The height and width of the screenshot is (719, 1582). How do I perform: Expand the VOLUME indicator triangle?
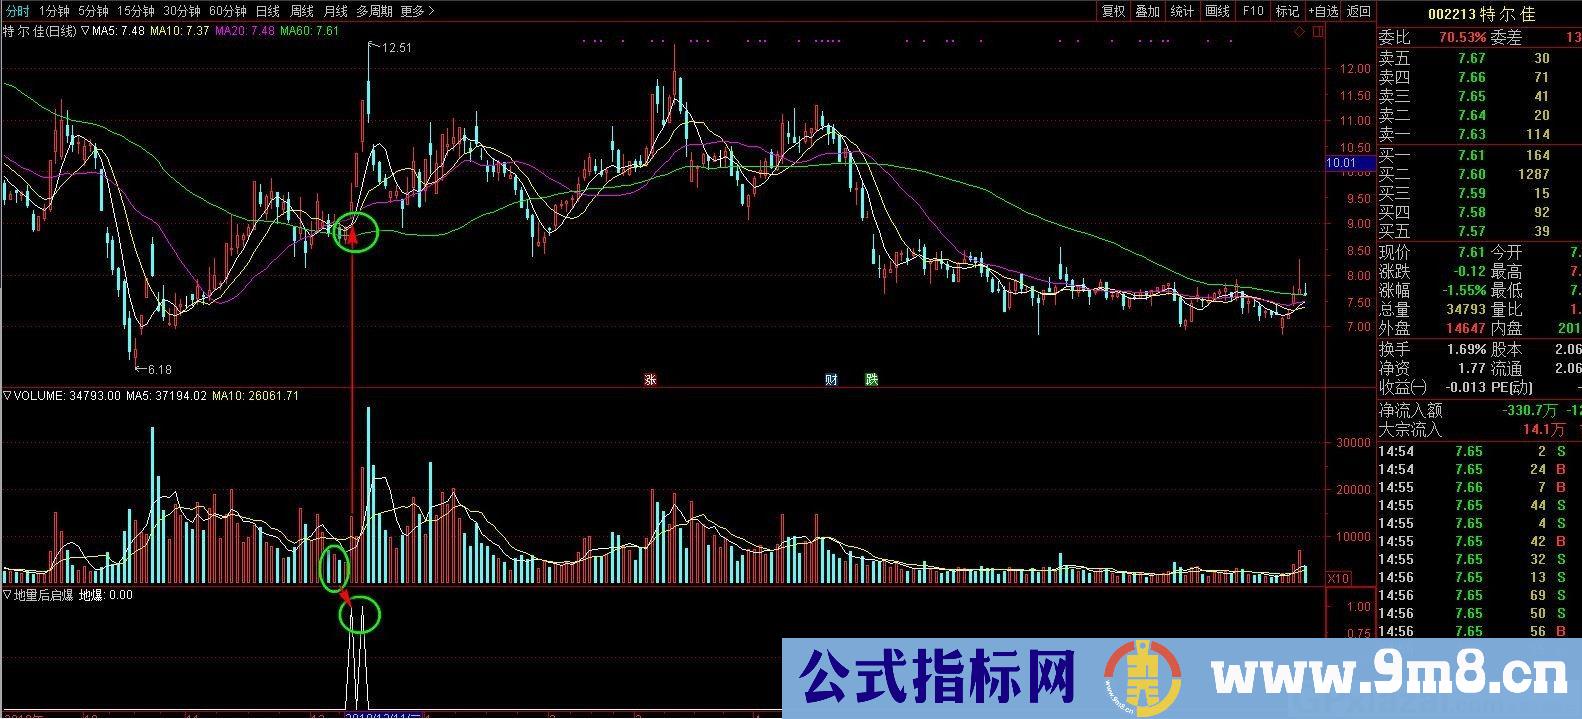(x=8, y=396)
